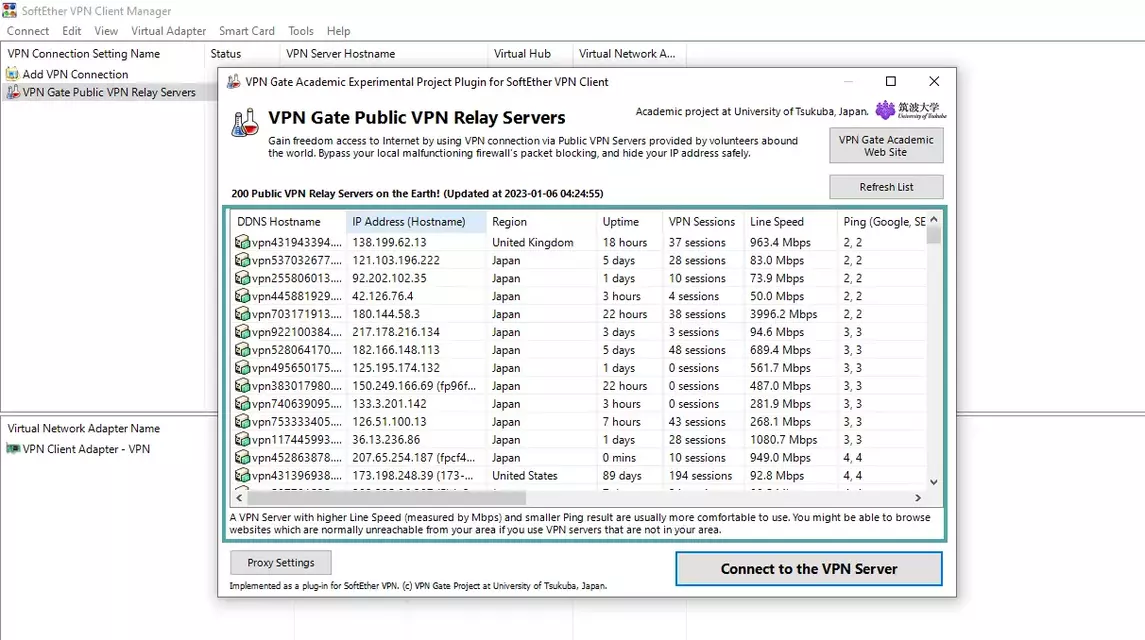Click the 3996.2 Mbps line speed cell

tap(784, 313)
